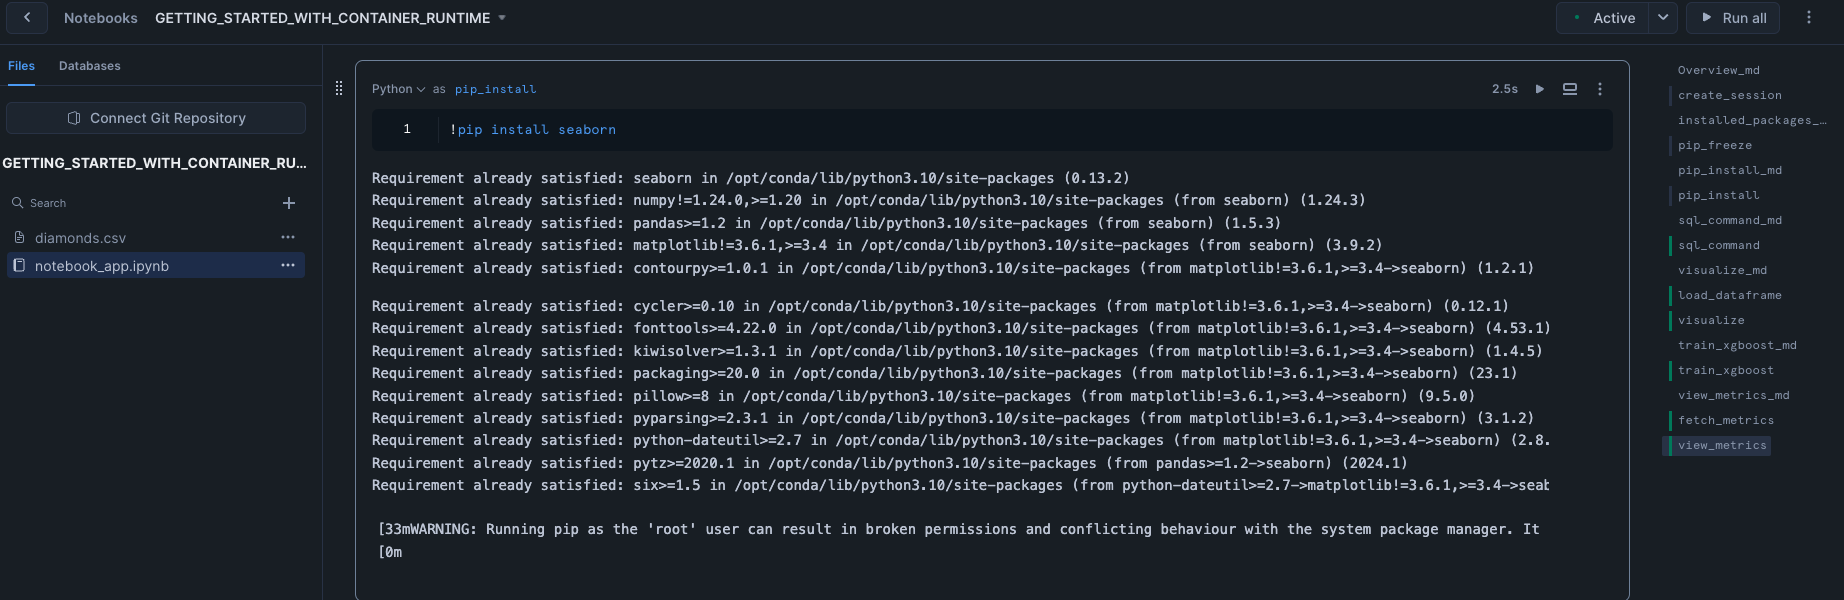Add a new file with plus icon
The height and width of the screenshot is (600, 1844).
(289, 203)
